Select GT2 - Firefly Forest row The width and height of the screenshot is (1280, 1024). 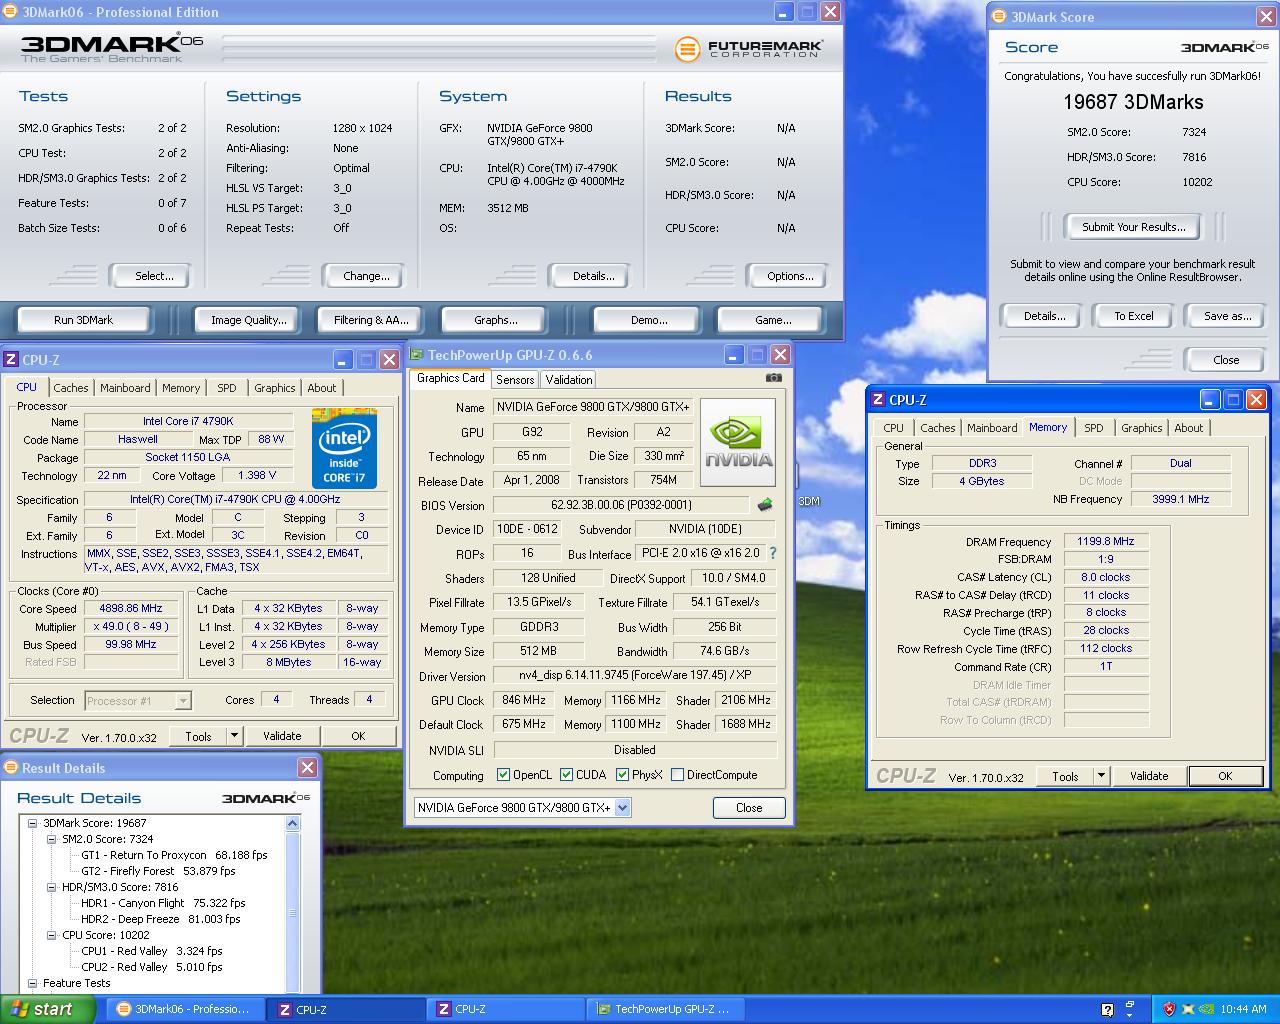[158, 871]
